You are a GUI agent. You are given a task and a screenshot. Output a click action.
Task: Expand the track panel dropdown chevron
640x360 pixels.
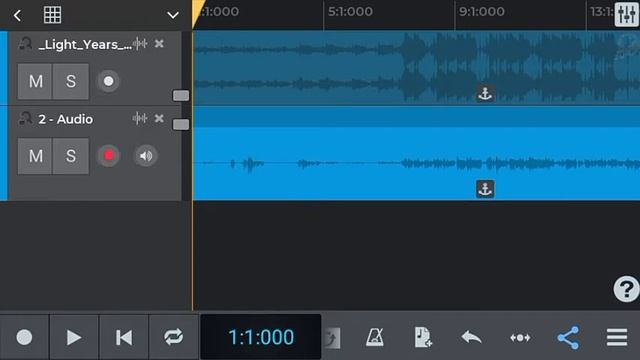click(173, 16)
